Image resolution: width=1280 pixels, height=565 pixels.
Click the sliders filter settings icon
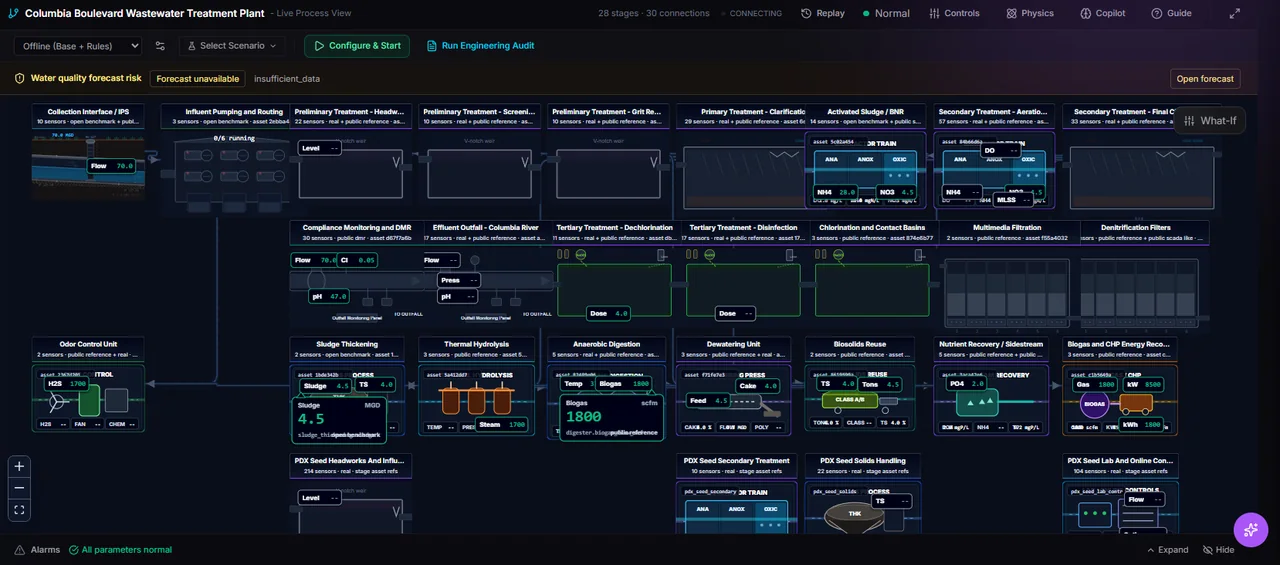[x=160, y=46]
